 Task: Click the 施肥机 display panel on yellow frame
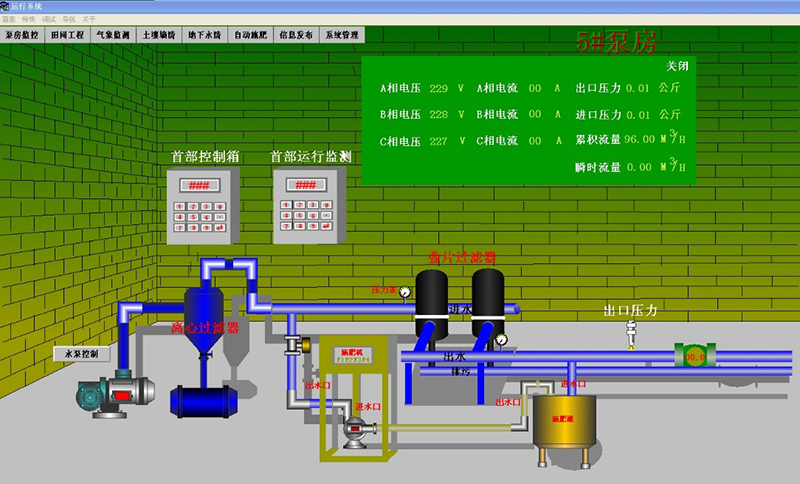pos(345,353)
